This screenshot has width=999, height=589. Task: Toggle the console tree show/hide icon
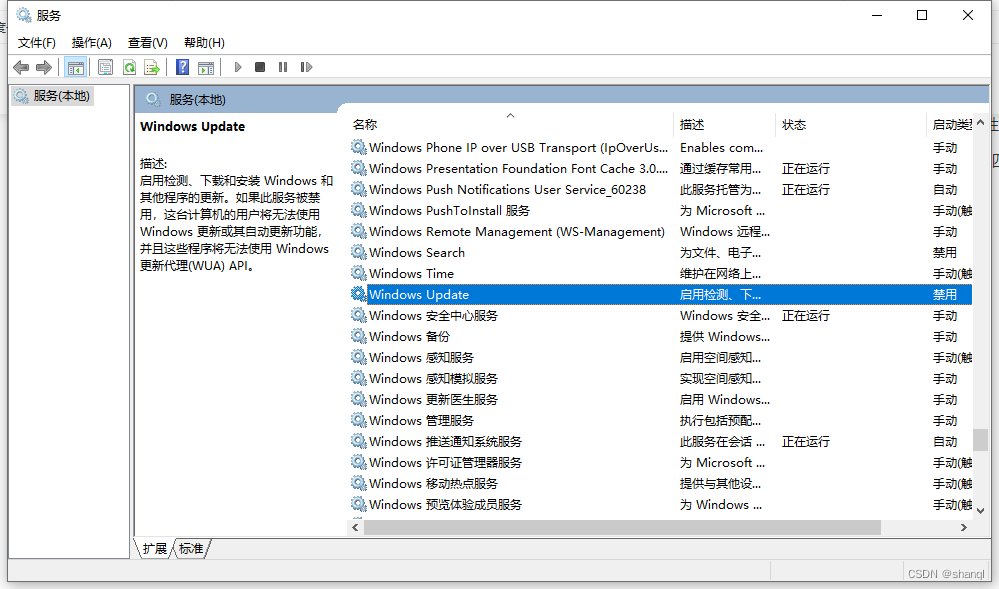click(76, 67)
